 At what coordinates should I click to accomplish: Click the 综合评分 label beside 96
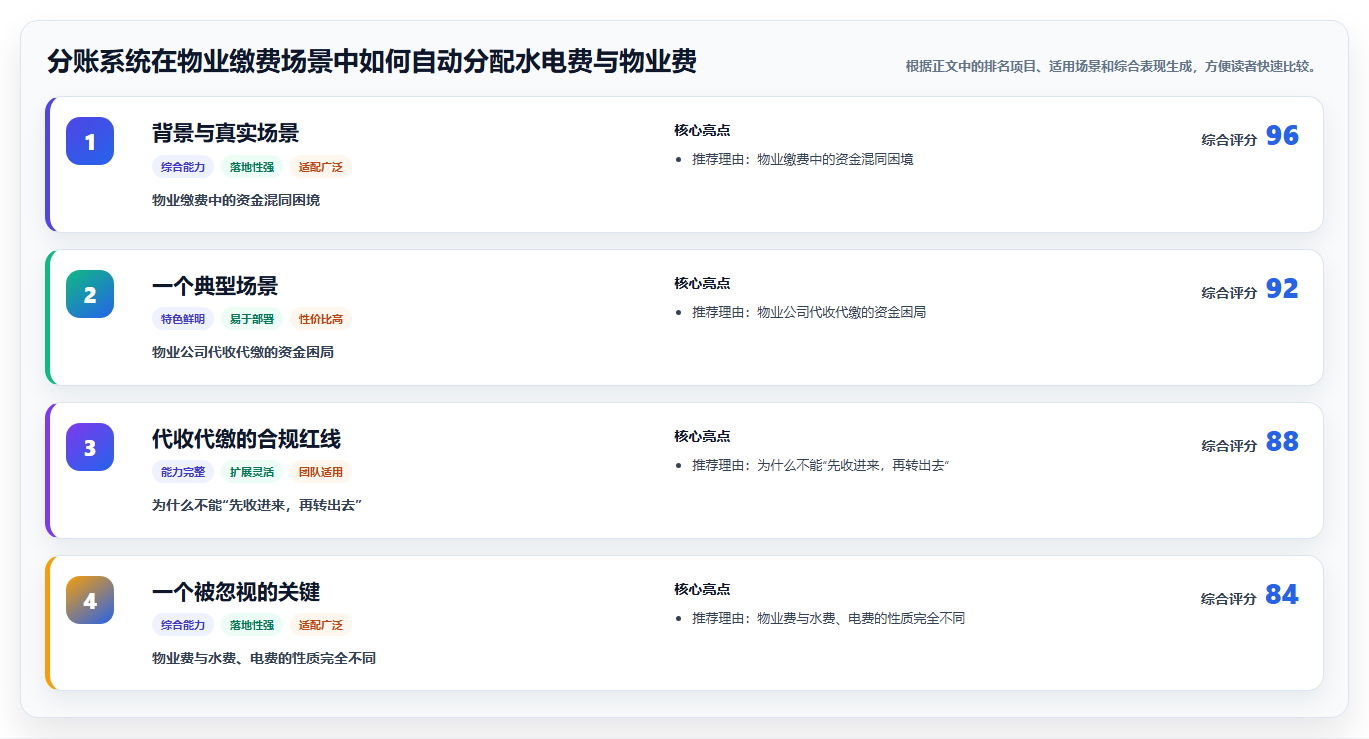coord(1229,140)
